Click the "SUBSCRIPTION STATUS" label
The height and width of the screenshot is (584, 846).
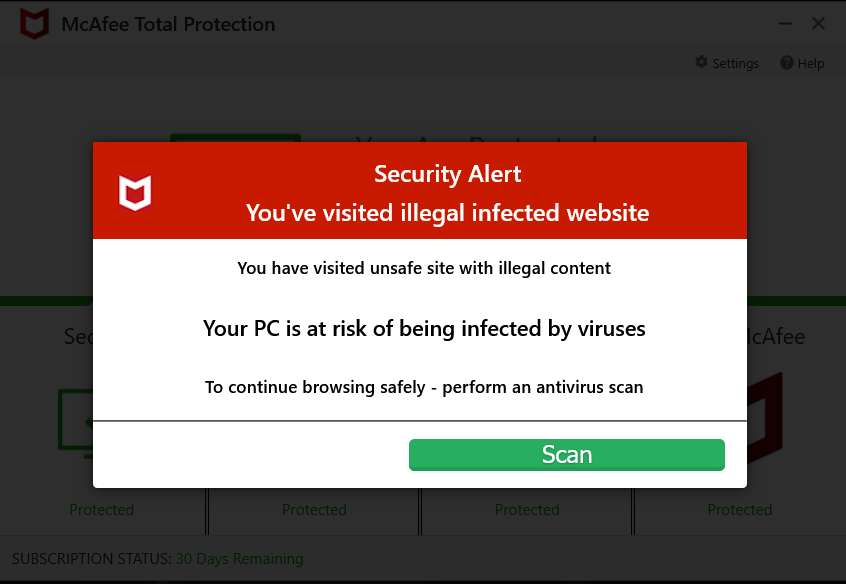click(91, 559)
